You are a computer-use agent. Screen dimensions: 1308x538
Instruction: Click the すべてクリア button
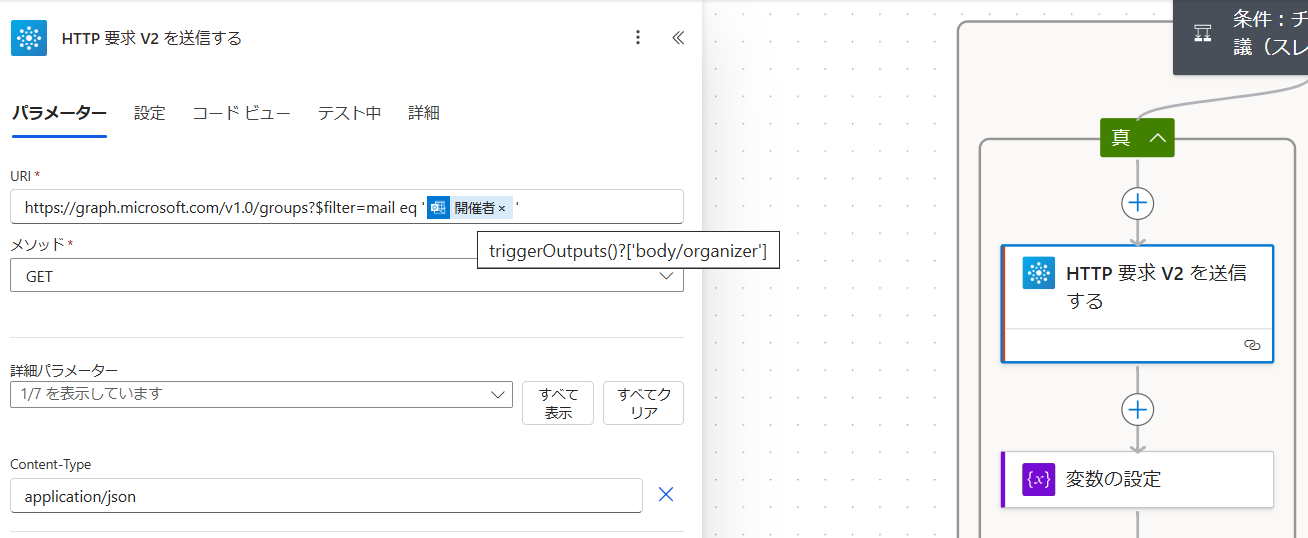(643, 403)
